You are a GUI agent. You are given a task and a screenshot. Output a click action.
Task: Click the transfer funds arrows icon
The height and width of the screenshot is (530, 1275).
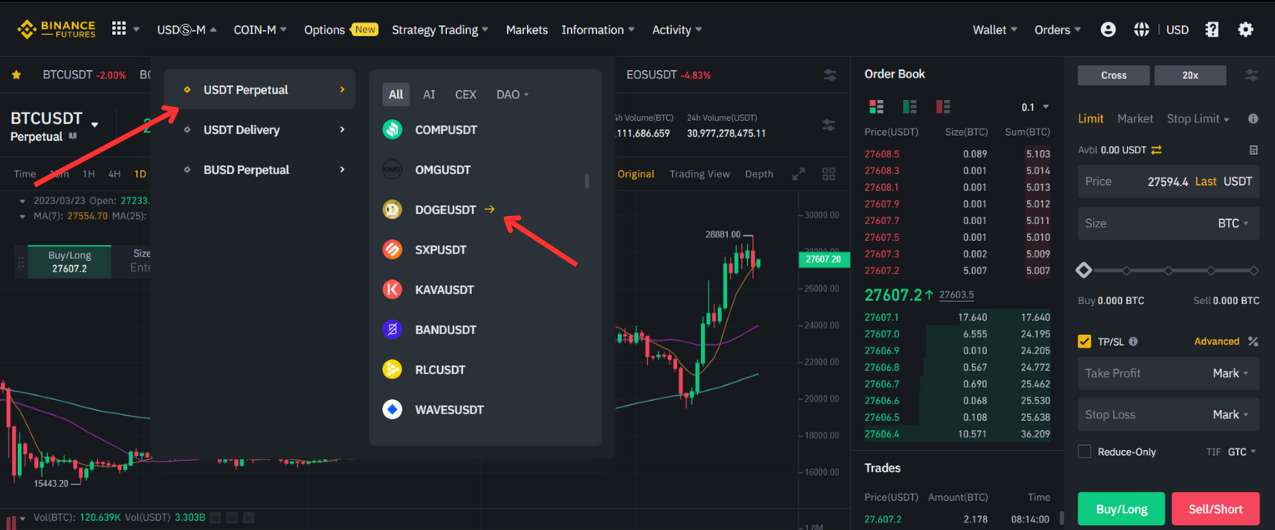[x=1157, y=150]
